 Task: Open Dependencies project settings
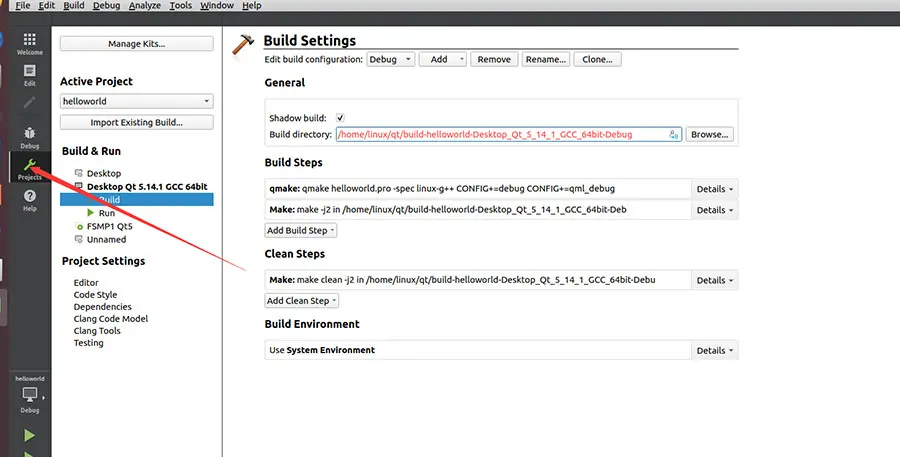pyautogui.click(x=102, y=307)
